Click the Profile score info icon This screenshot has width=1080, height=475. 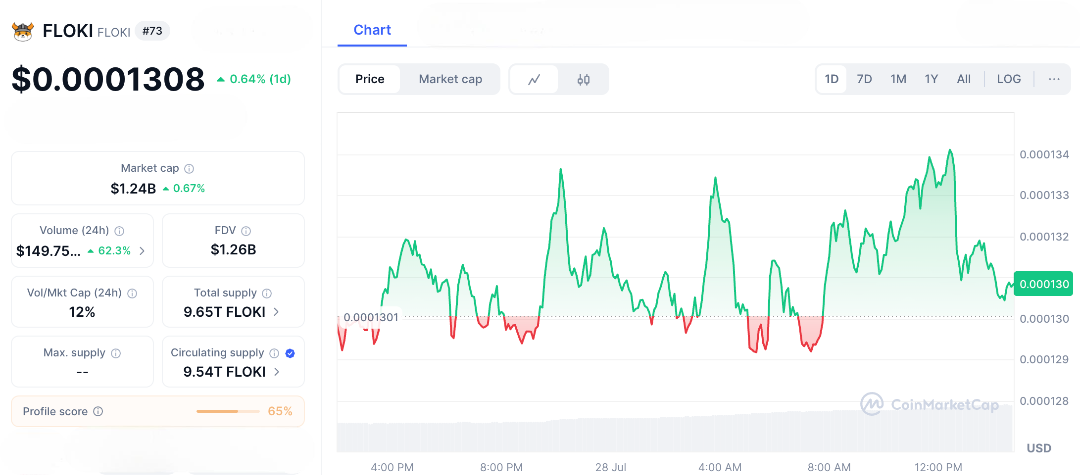98,411
